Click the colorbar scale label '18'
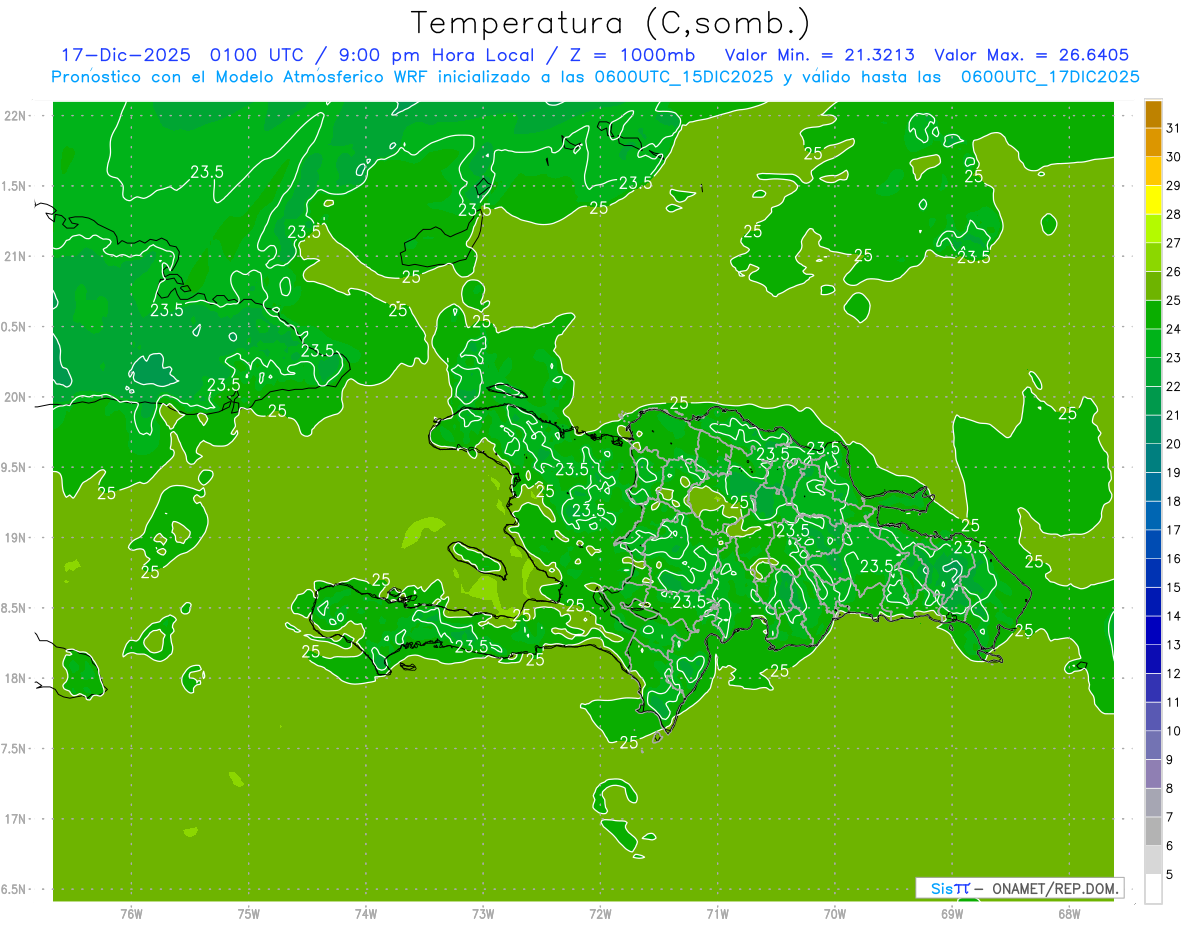 pyautogui.click(x=1174, y=501)
